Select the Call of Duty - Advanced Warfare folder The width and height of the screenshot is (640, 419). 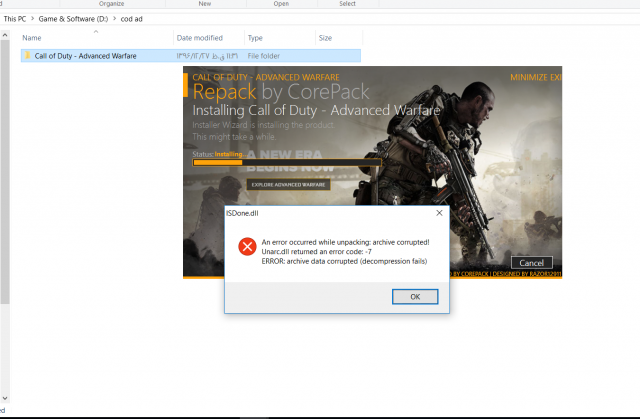(x=191, y=56)
